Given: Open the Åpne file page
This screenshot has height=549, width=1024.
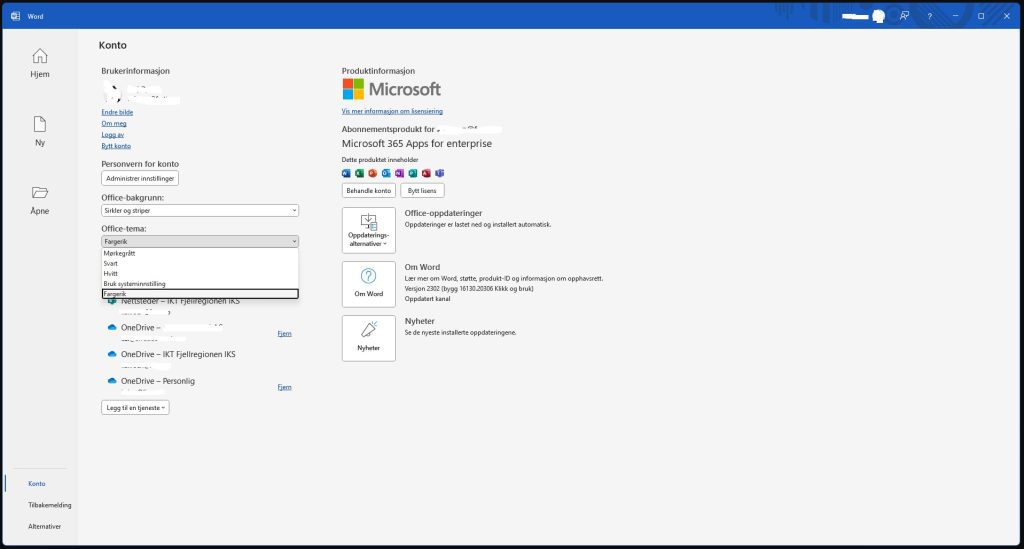Looking at the screenshot, I should 40,200.
